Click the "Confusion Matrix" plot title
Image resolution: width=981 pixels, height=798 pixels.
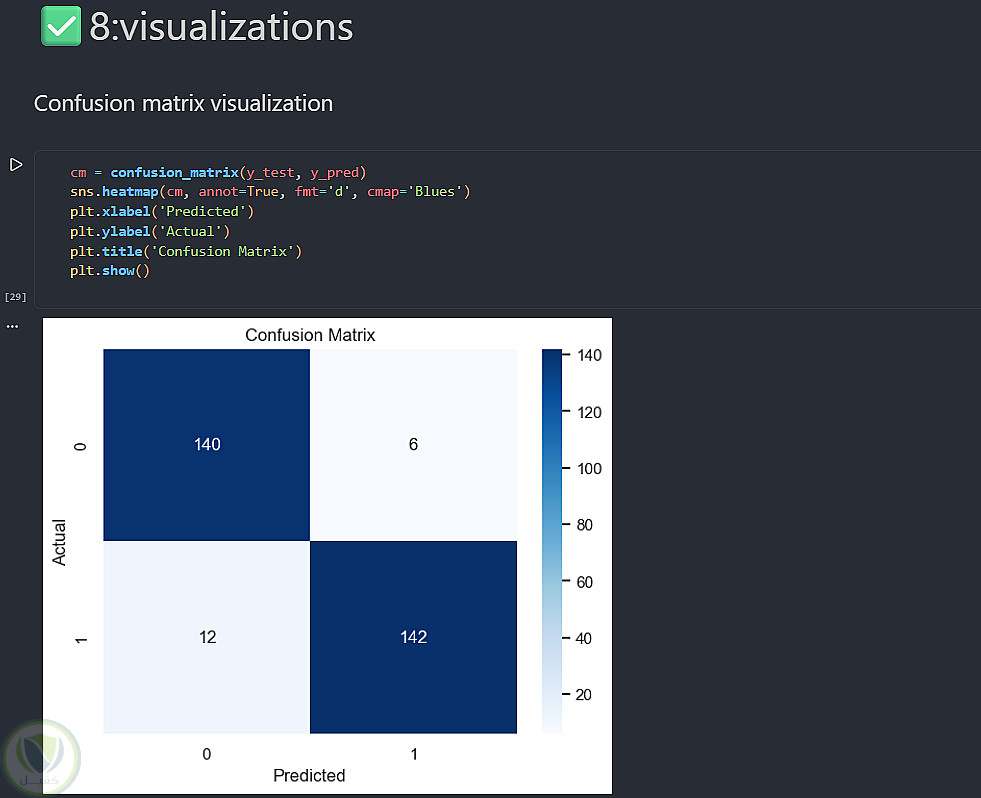310,335
